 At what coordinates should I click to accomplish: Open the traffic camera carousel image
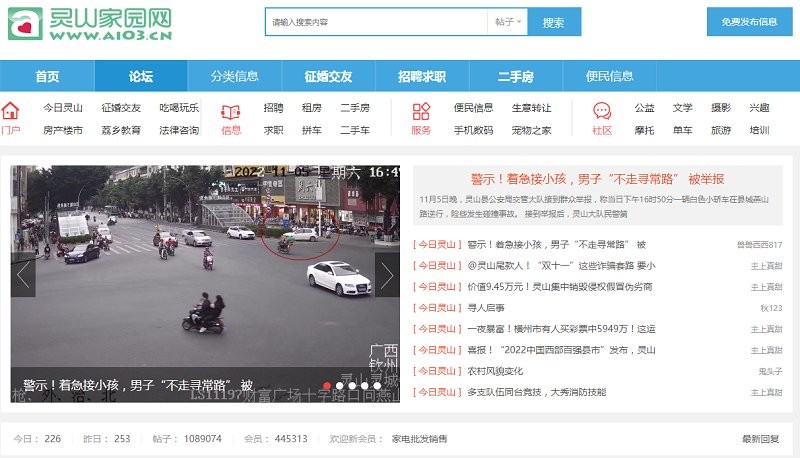pyautogui.click(x=205, y=283)
